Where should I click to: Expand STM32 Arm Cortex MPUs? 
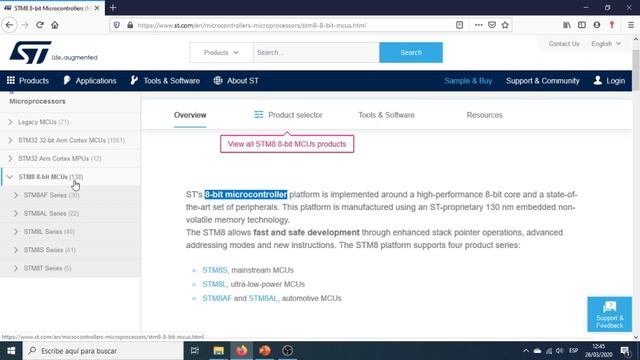coord(10,158)
